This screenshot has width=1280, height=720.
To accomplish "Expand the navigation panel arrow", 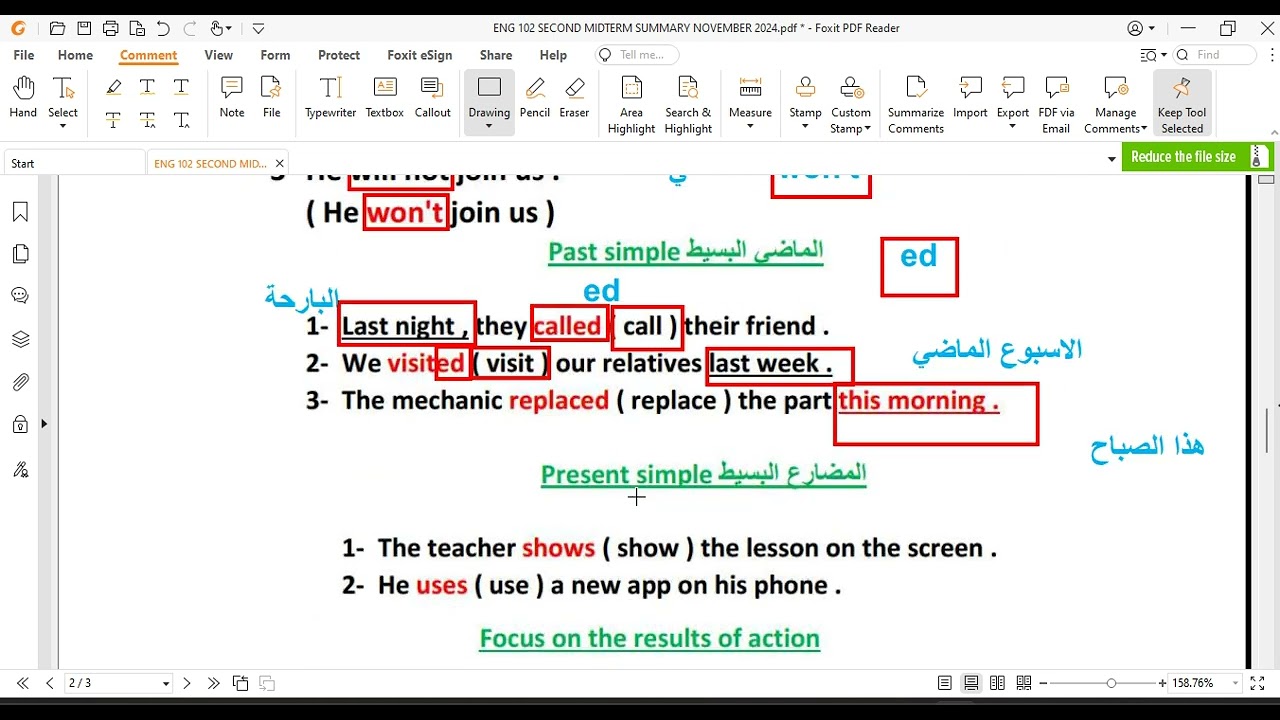I will [44, 424].
